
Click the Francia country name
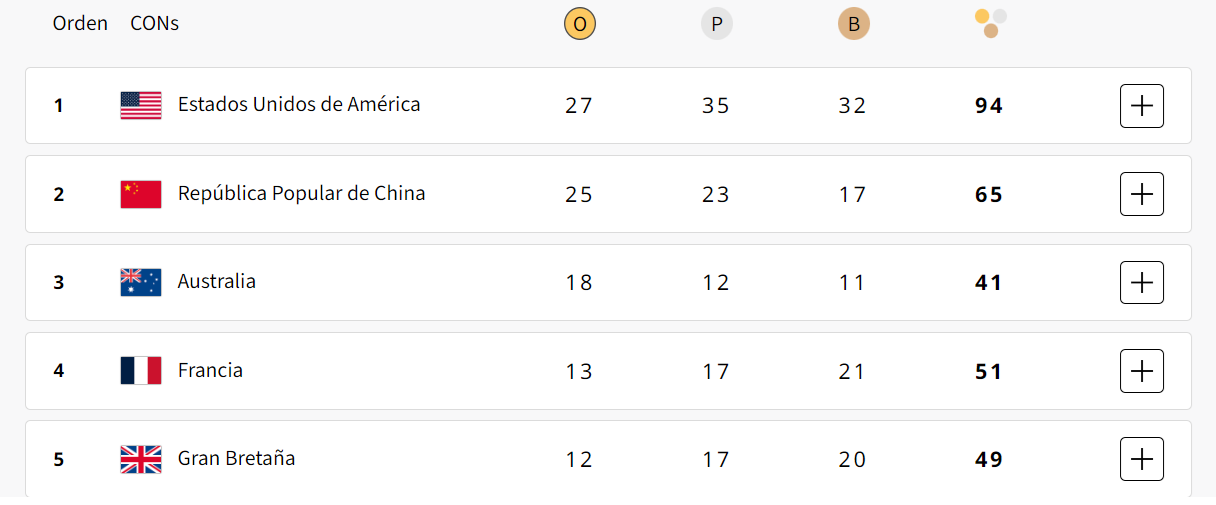(x=210, y=370)
